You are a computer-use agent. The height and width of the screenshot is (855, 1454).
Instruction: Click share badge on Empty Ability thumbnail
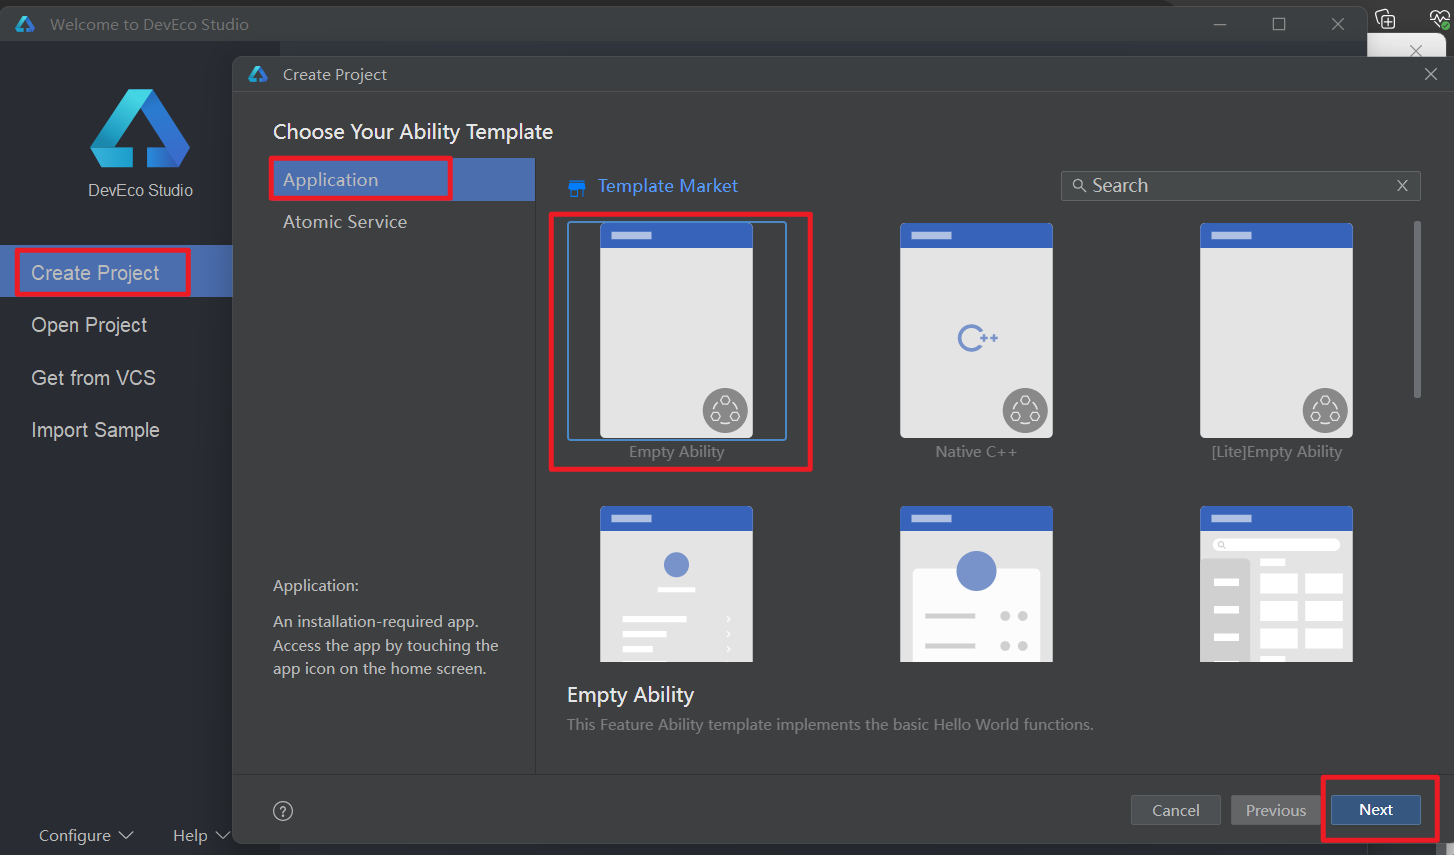click(725, 411)
